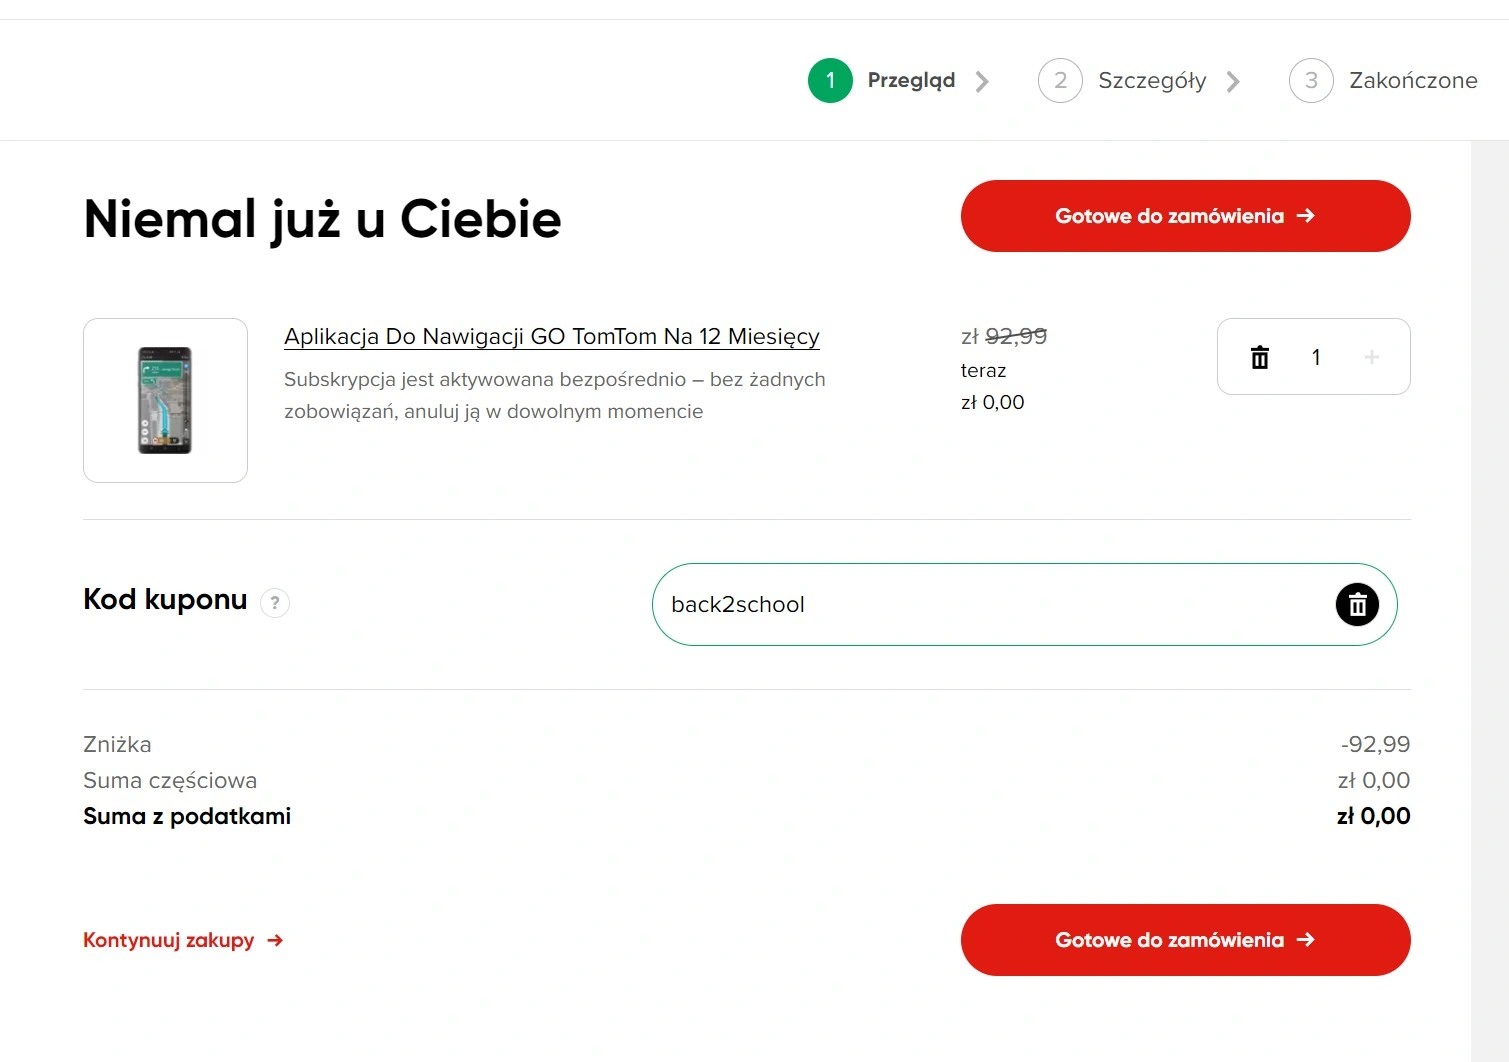Go to the Zakończone step
Image resolution: width=1509 pixels, height=1062 pixels.
pos(1413,80)
